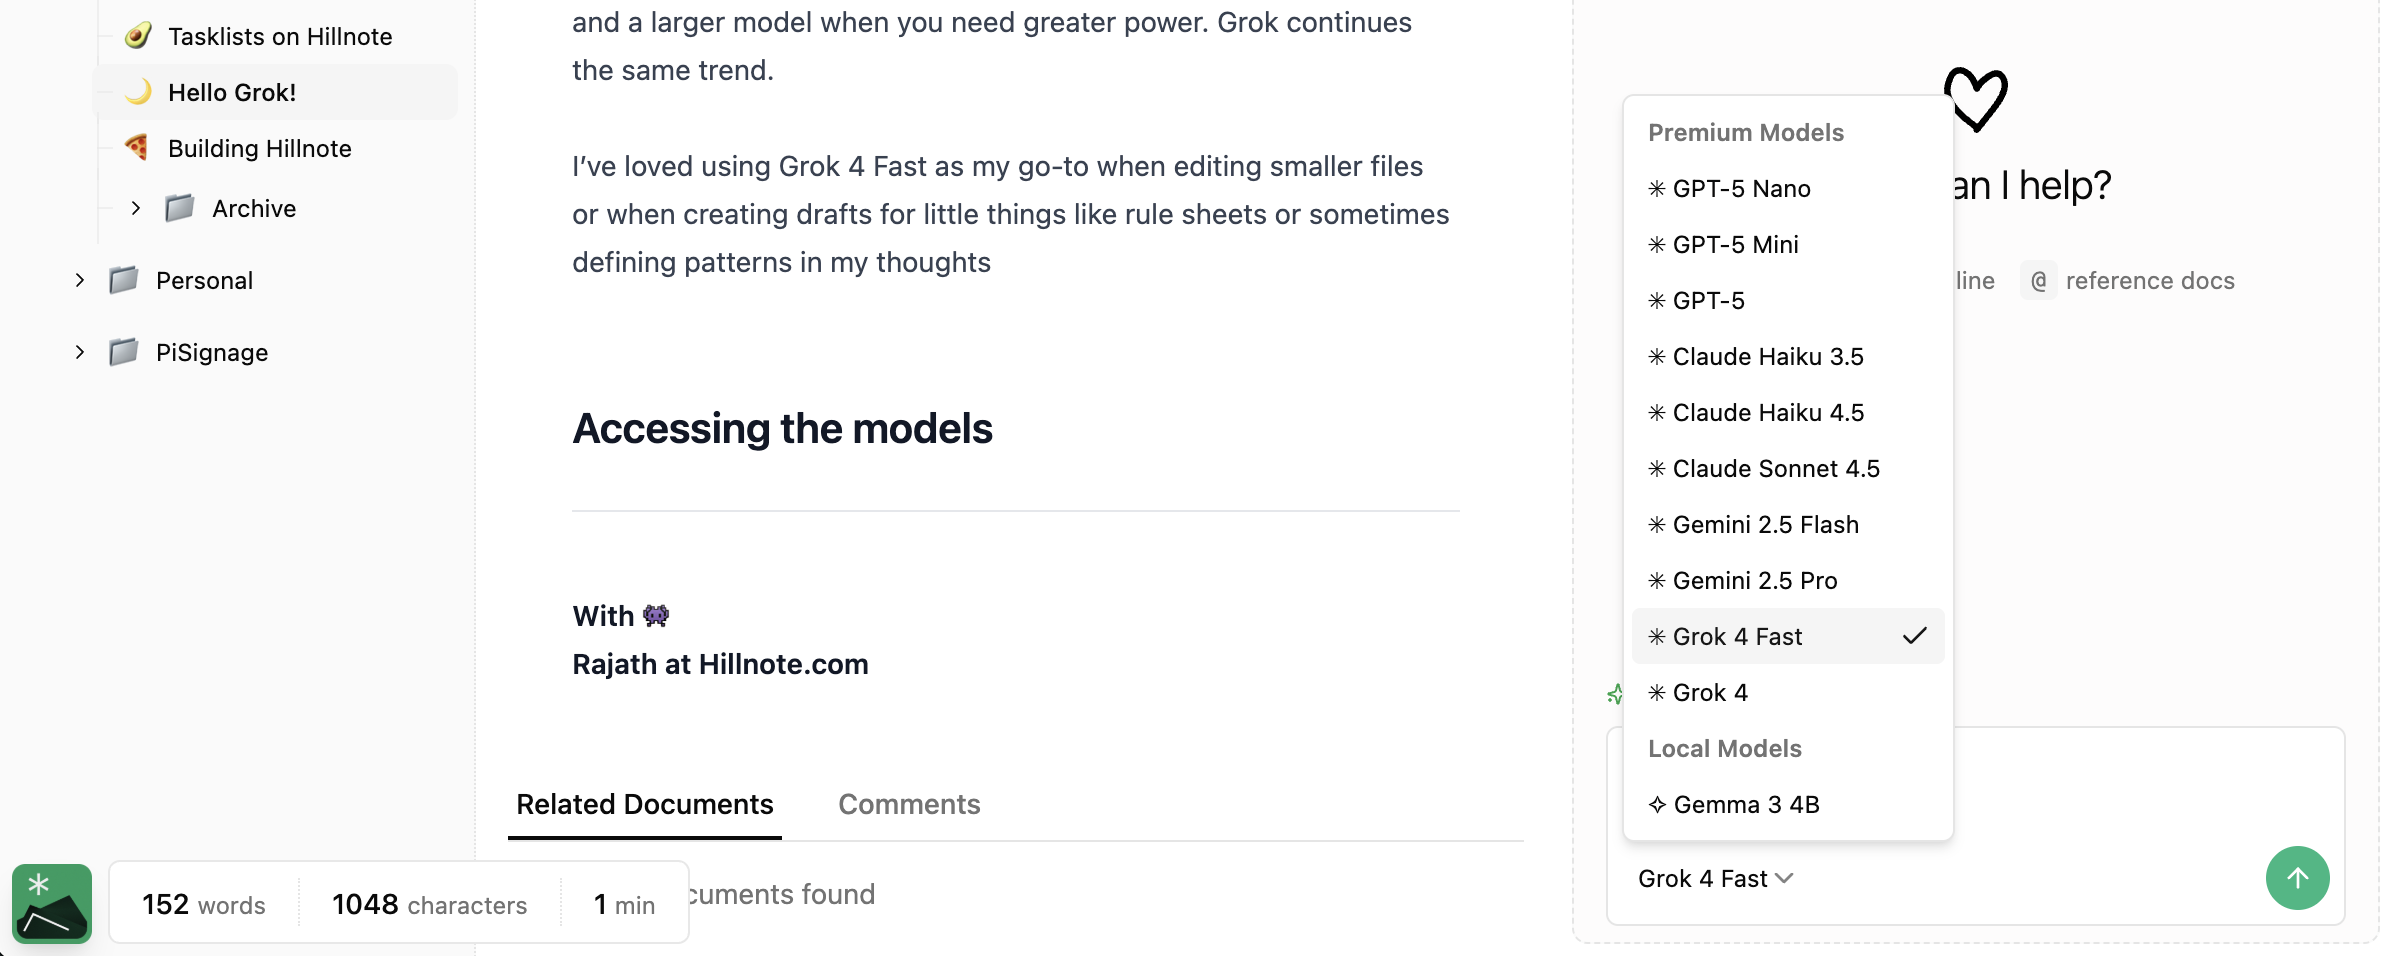The width and height of the screenshot is (2388, 956).
Task: Expand the Archive folder chevron
Action: (x=136, y=208)
